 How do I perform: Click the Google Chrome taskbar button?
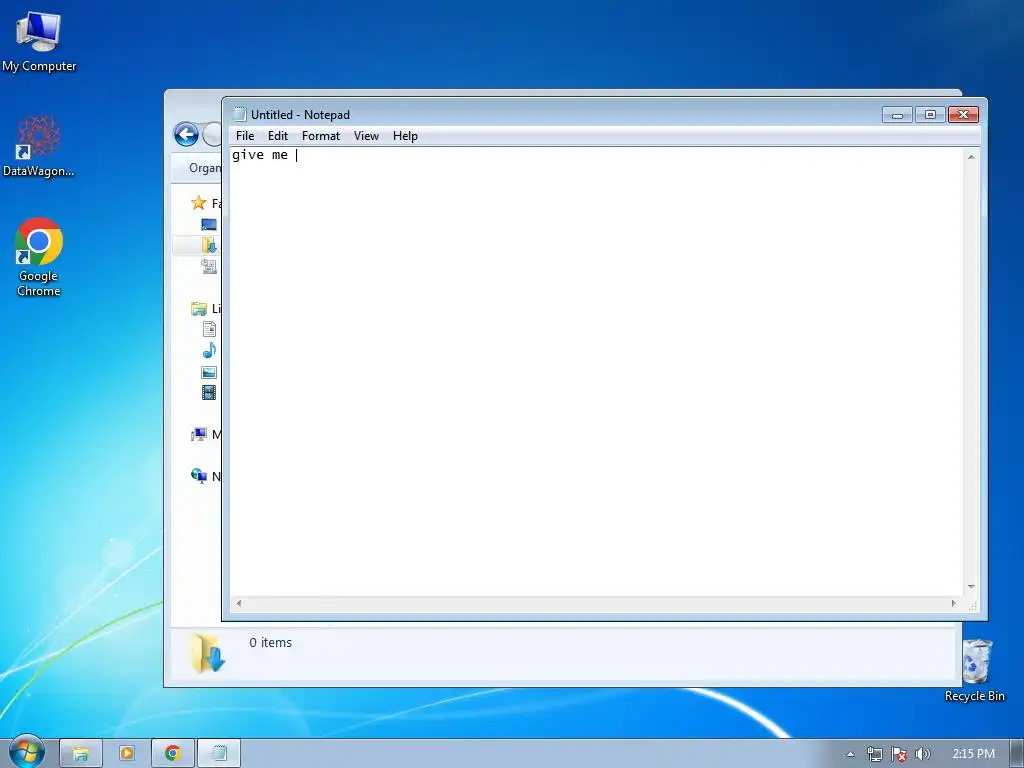pyautogui.click(x=173, y=754)
